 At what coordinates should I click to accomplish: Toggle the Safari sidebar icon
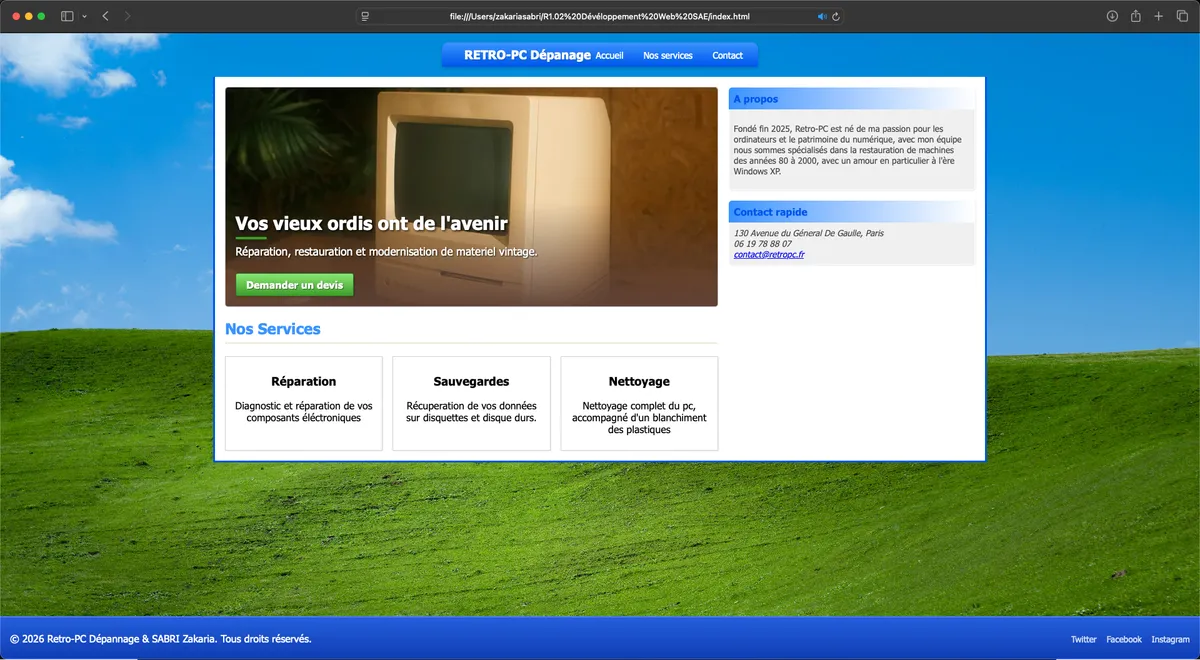(x=67, y=16)
